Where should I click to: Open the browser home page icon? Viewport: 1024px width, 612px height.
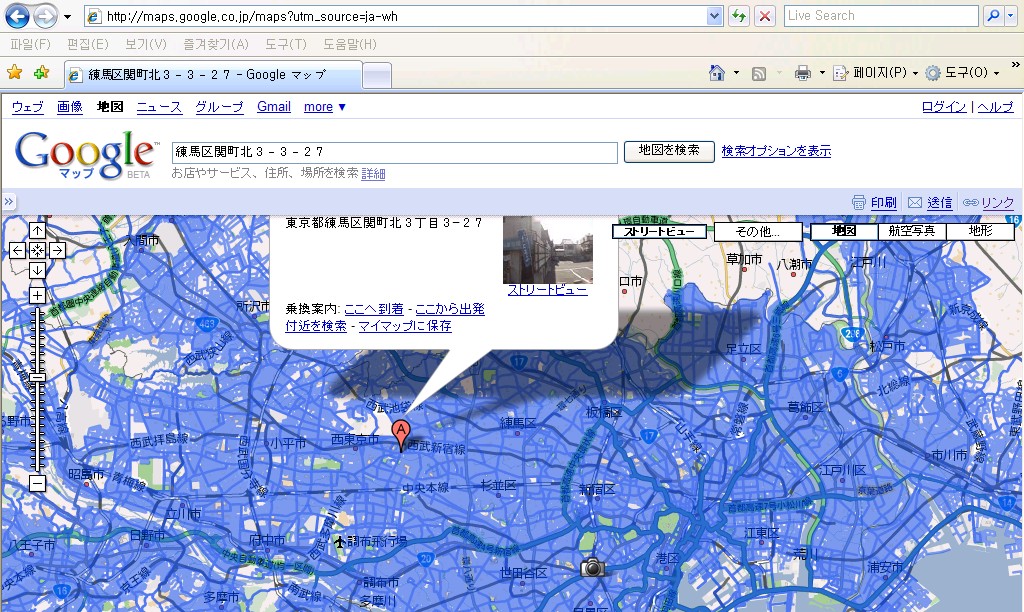pyautogui.click(x=716, y=73)
